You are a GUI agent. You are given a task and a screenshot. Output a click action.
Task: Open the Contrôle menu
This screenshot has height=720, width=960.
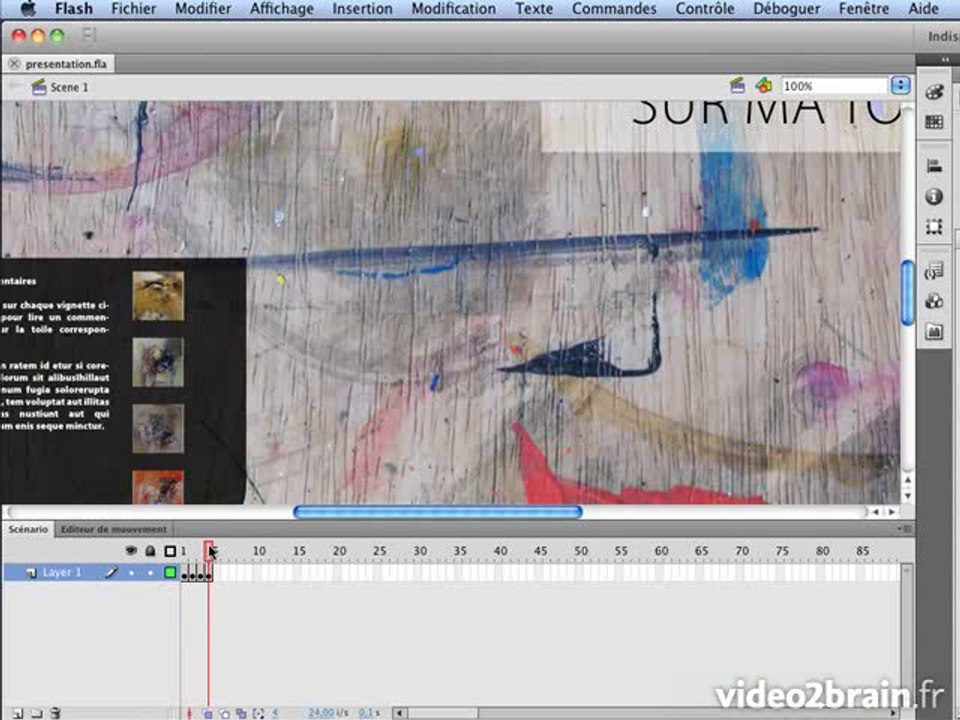click(705, 9)
